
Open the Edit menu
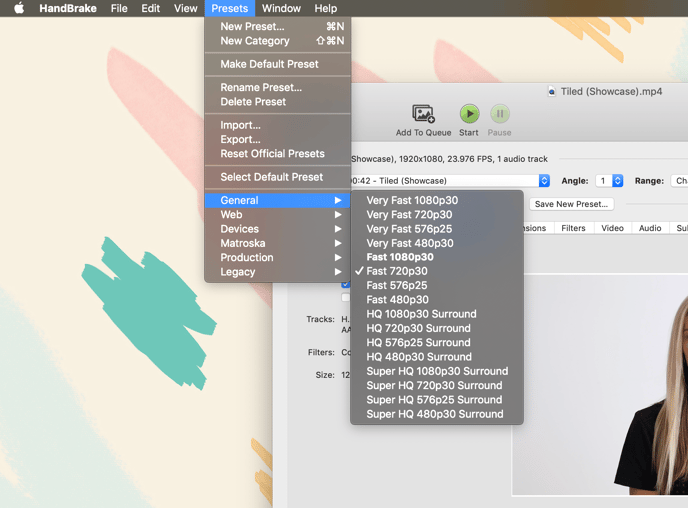click(x=150, y=8)
